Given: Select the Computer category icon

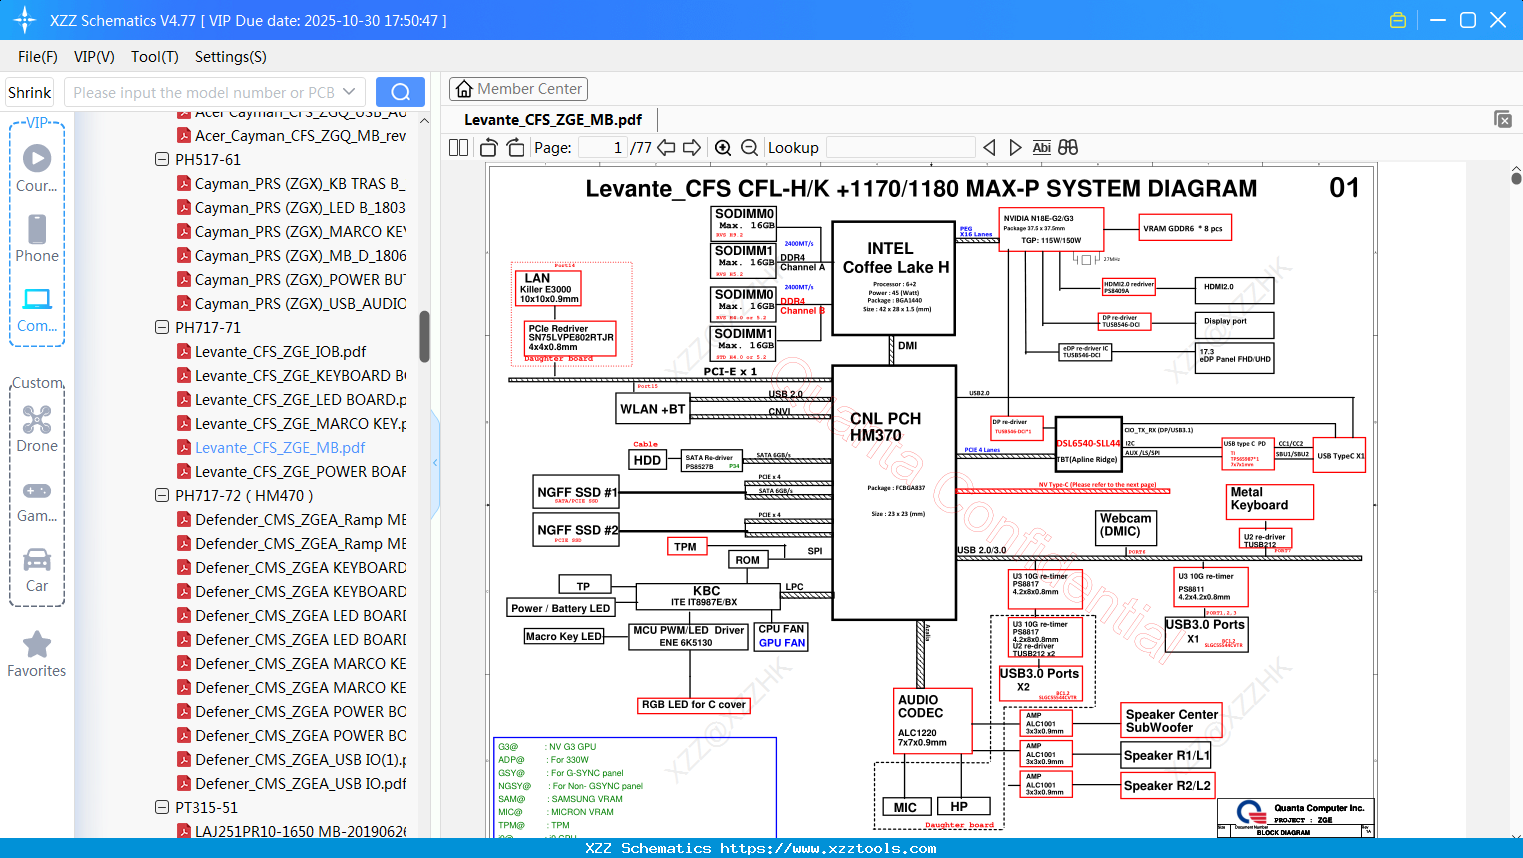Looking at the screenshot, I should coord(37,309).
